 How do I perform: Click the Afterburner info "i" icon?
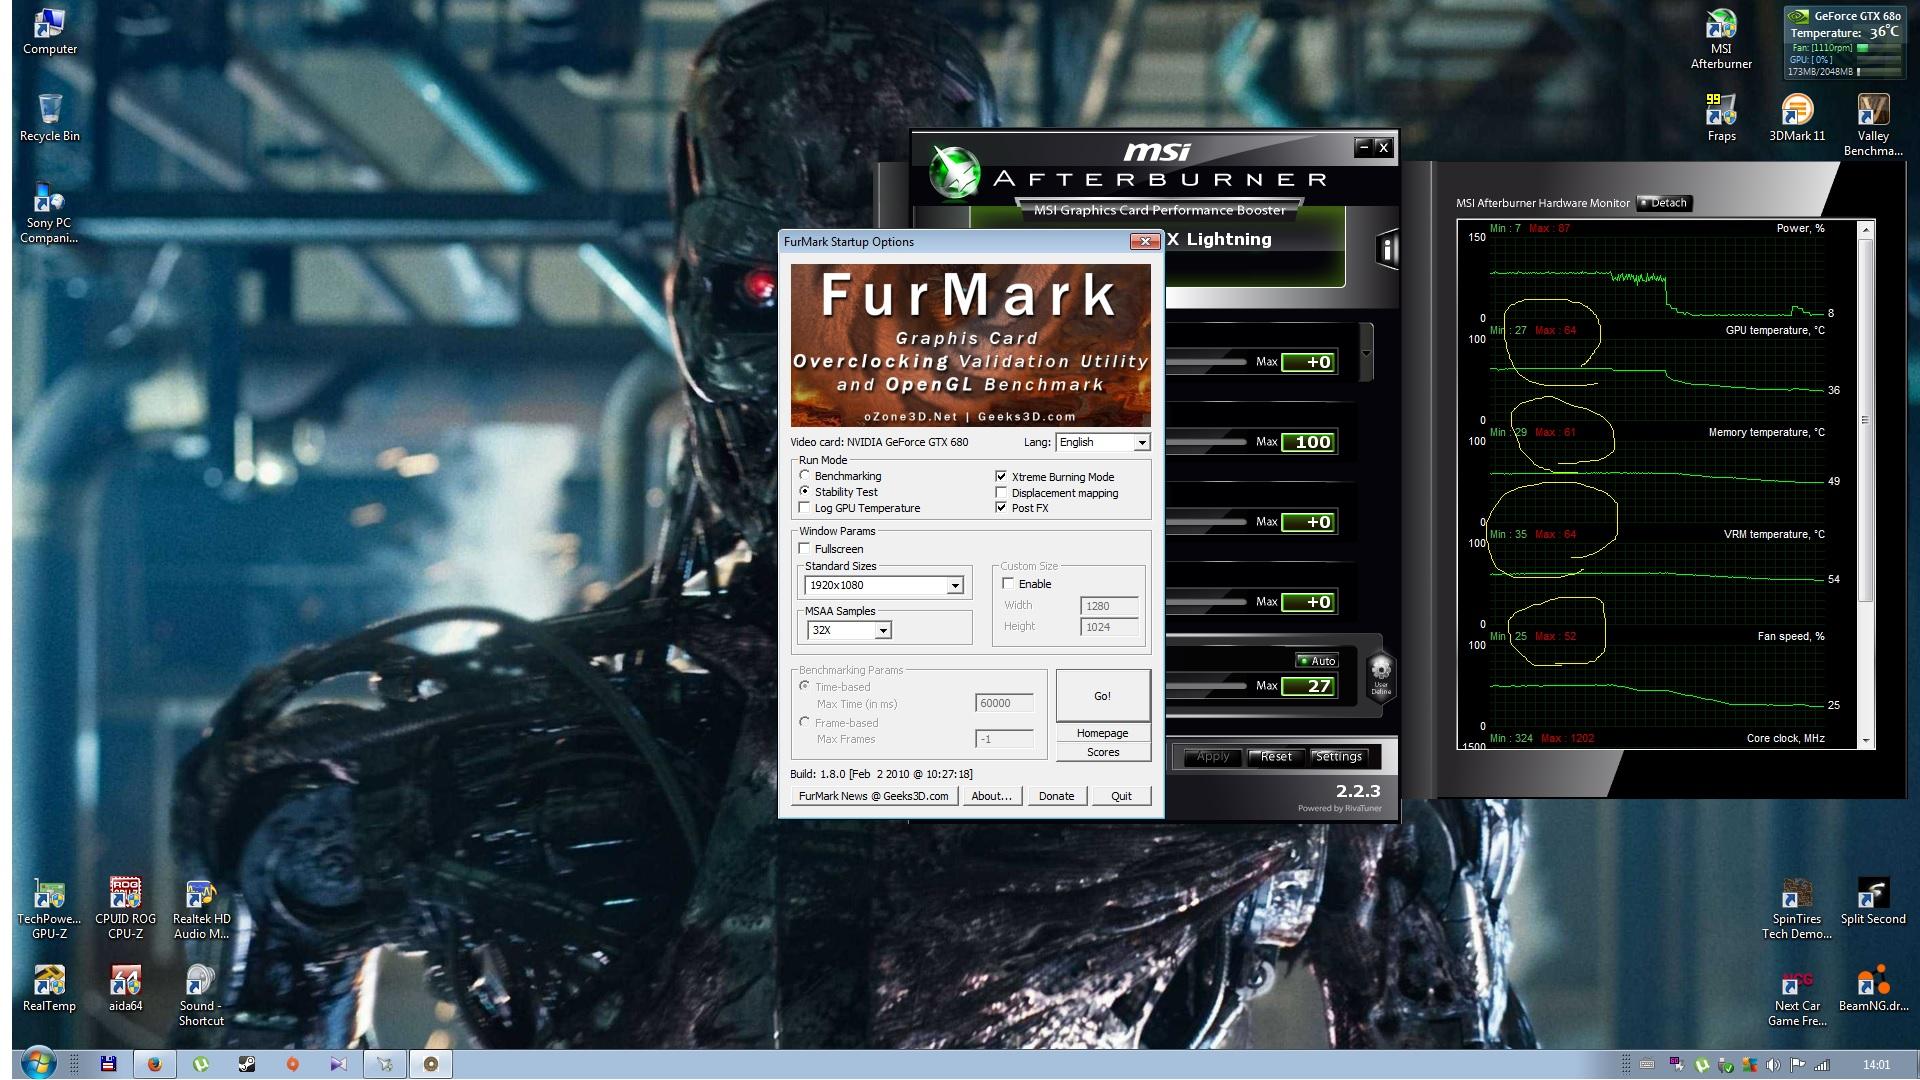click(x=1386, y=249)
